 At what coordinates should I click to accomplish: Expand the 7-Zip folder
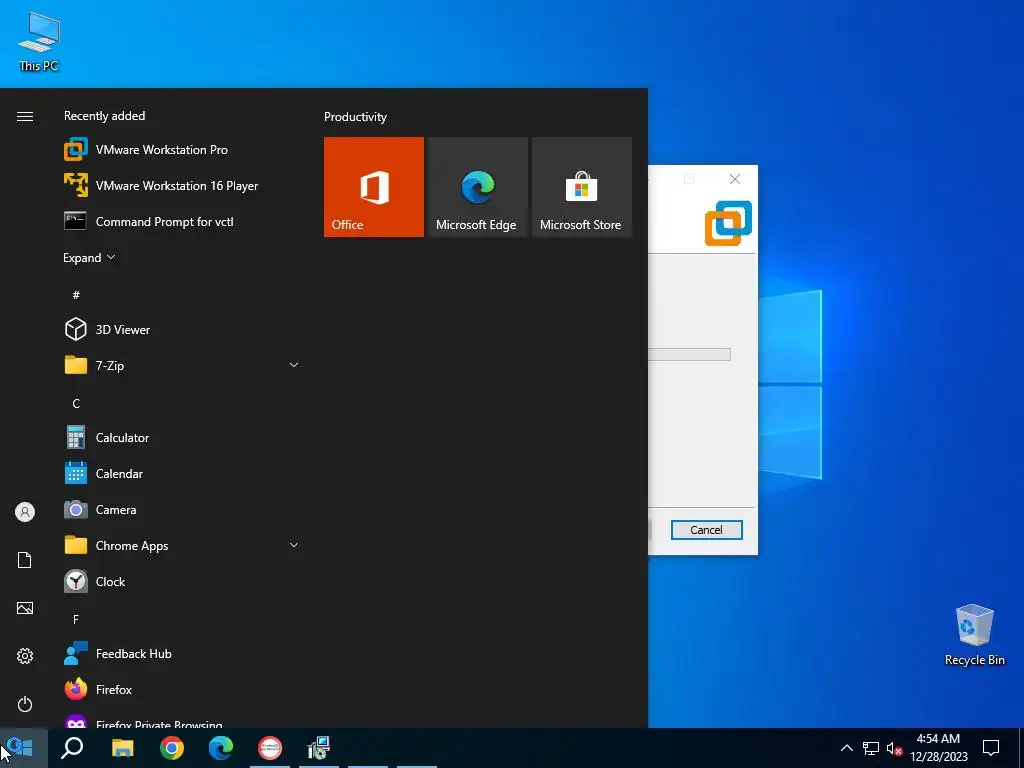(x=182, y=366)
